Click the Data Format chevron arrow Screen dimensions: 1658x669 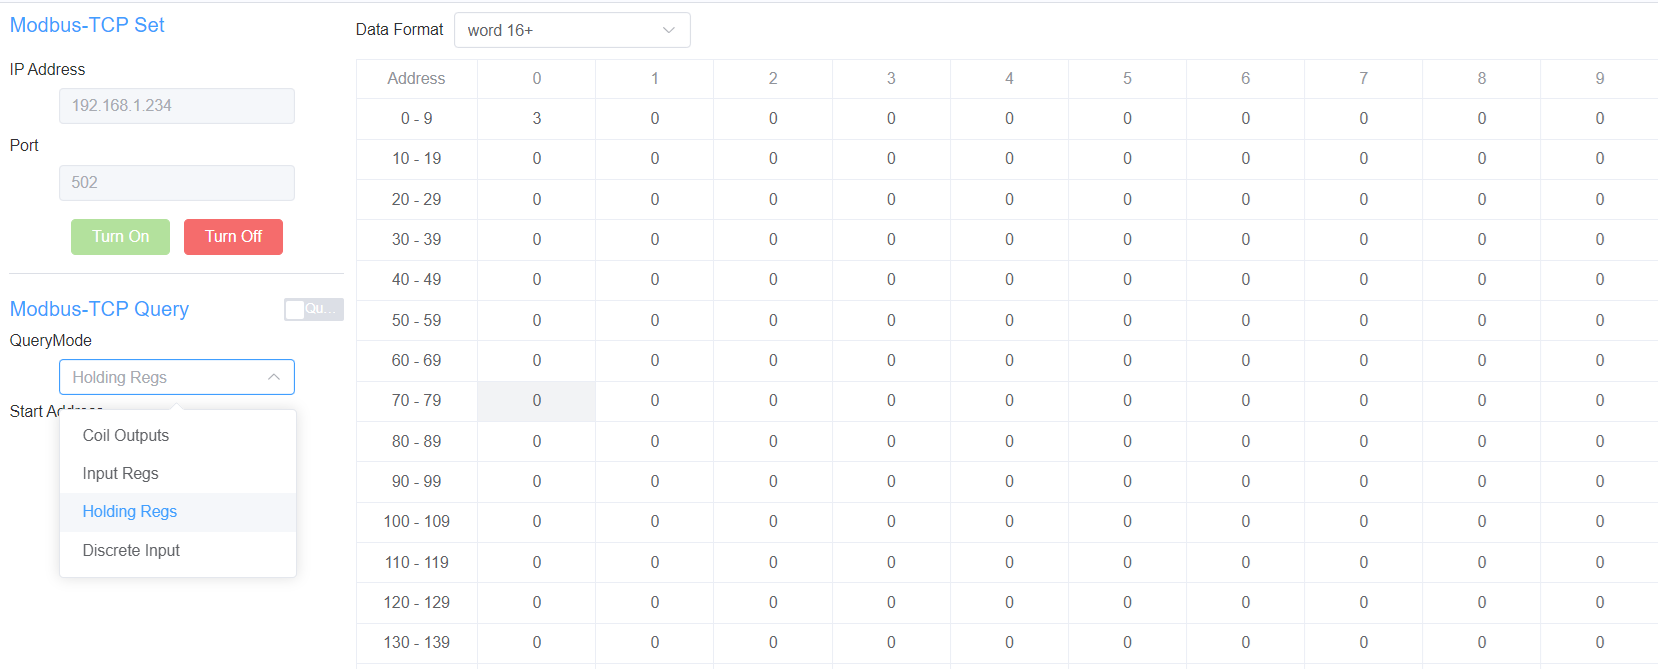pos(669,30)
